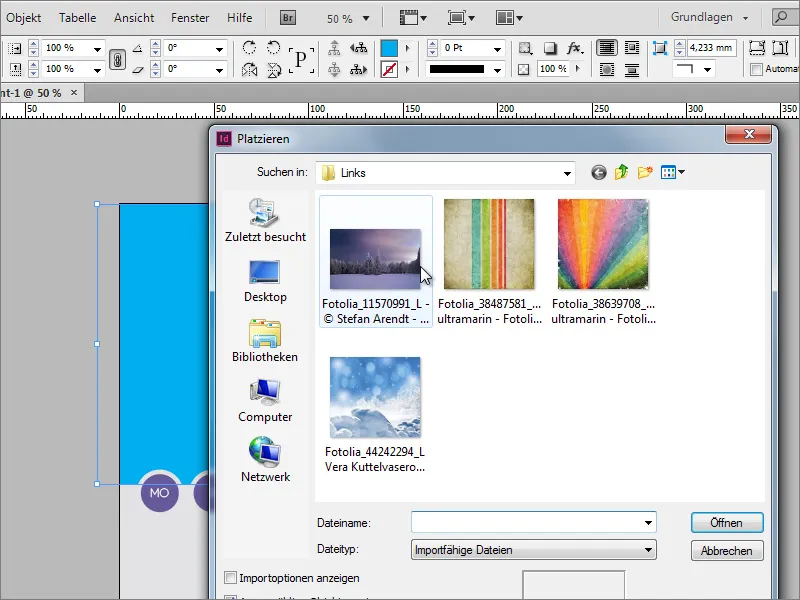This screenshot has height=600, width=800.
Task: Select wrap around bounding box icon
Action: [632, 48]
